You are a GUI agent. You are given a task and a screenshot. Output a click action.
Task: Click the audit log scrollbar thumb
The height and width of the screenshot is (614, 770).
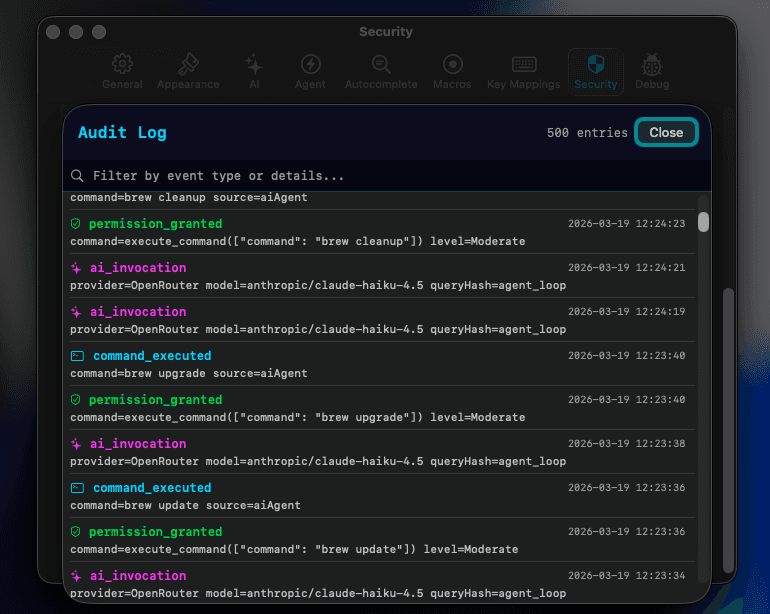click(x=703, y=222)
